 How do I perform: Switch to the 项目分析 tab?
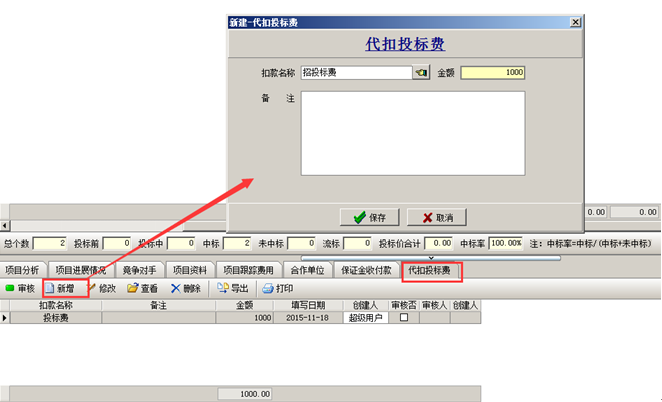22,270
